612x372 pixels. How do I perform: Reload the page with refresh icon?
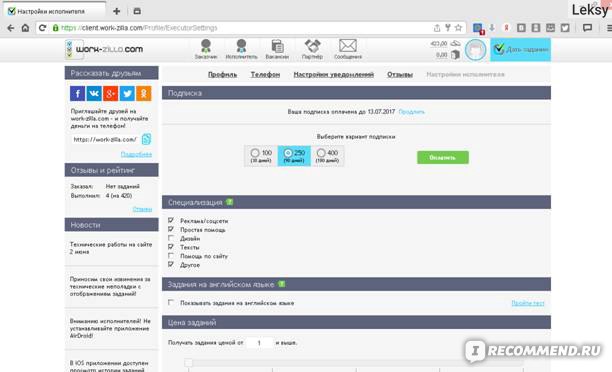click(43, 28)
